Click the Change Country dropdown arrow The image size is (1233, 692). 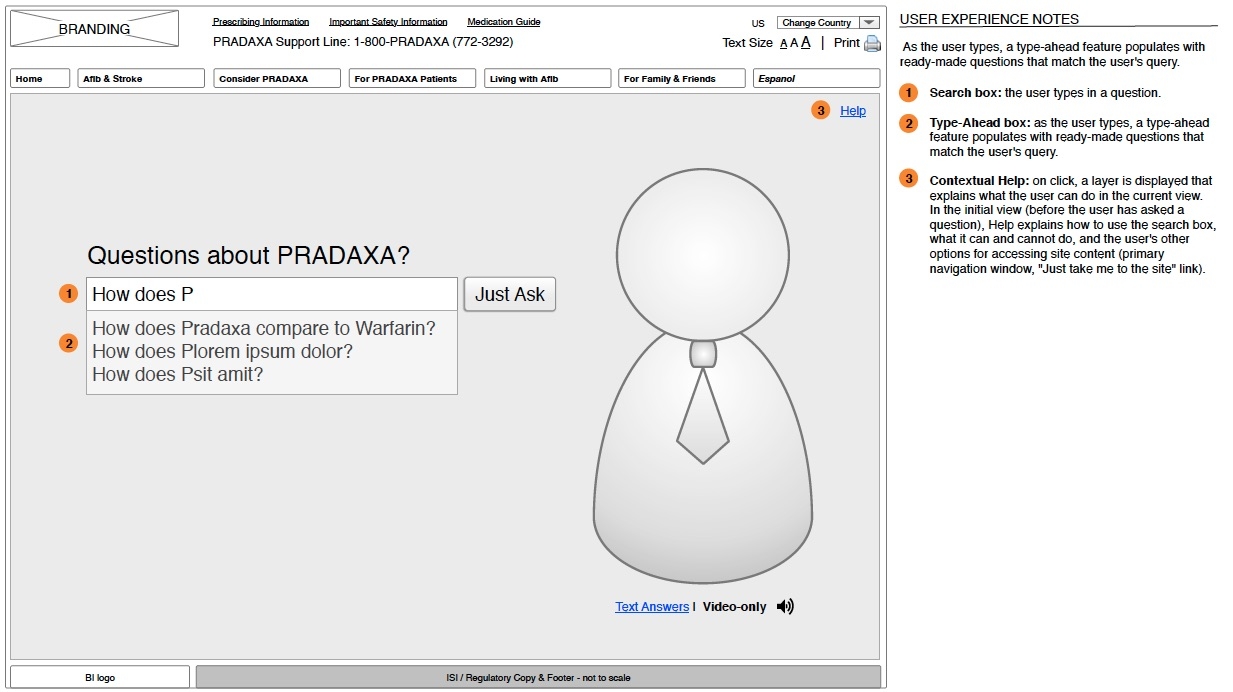869,23
